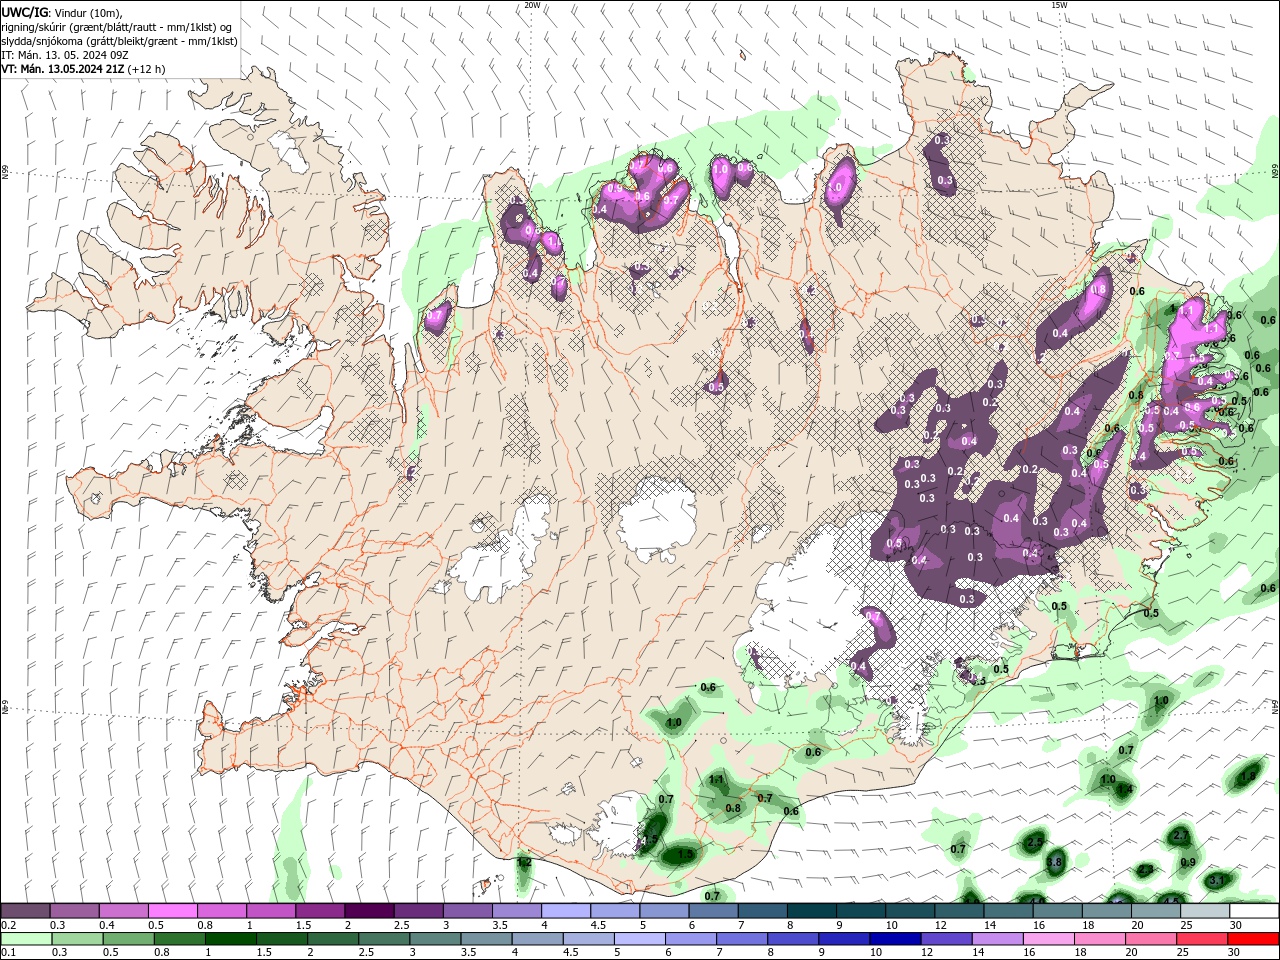Click the '30' label in the top legend row
Viewport: 1280px width, 960px height.
pos(1235,925)
